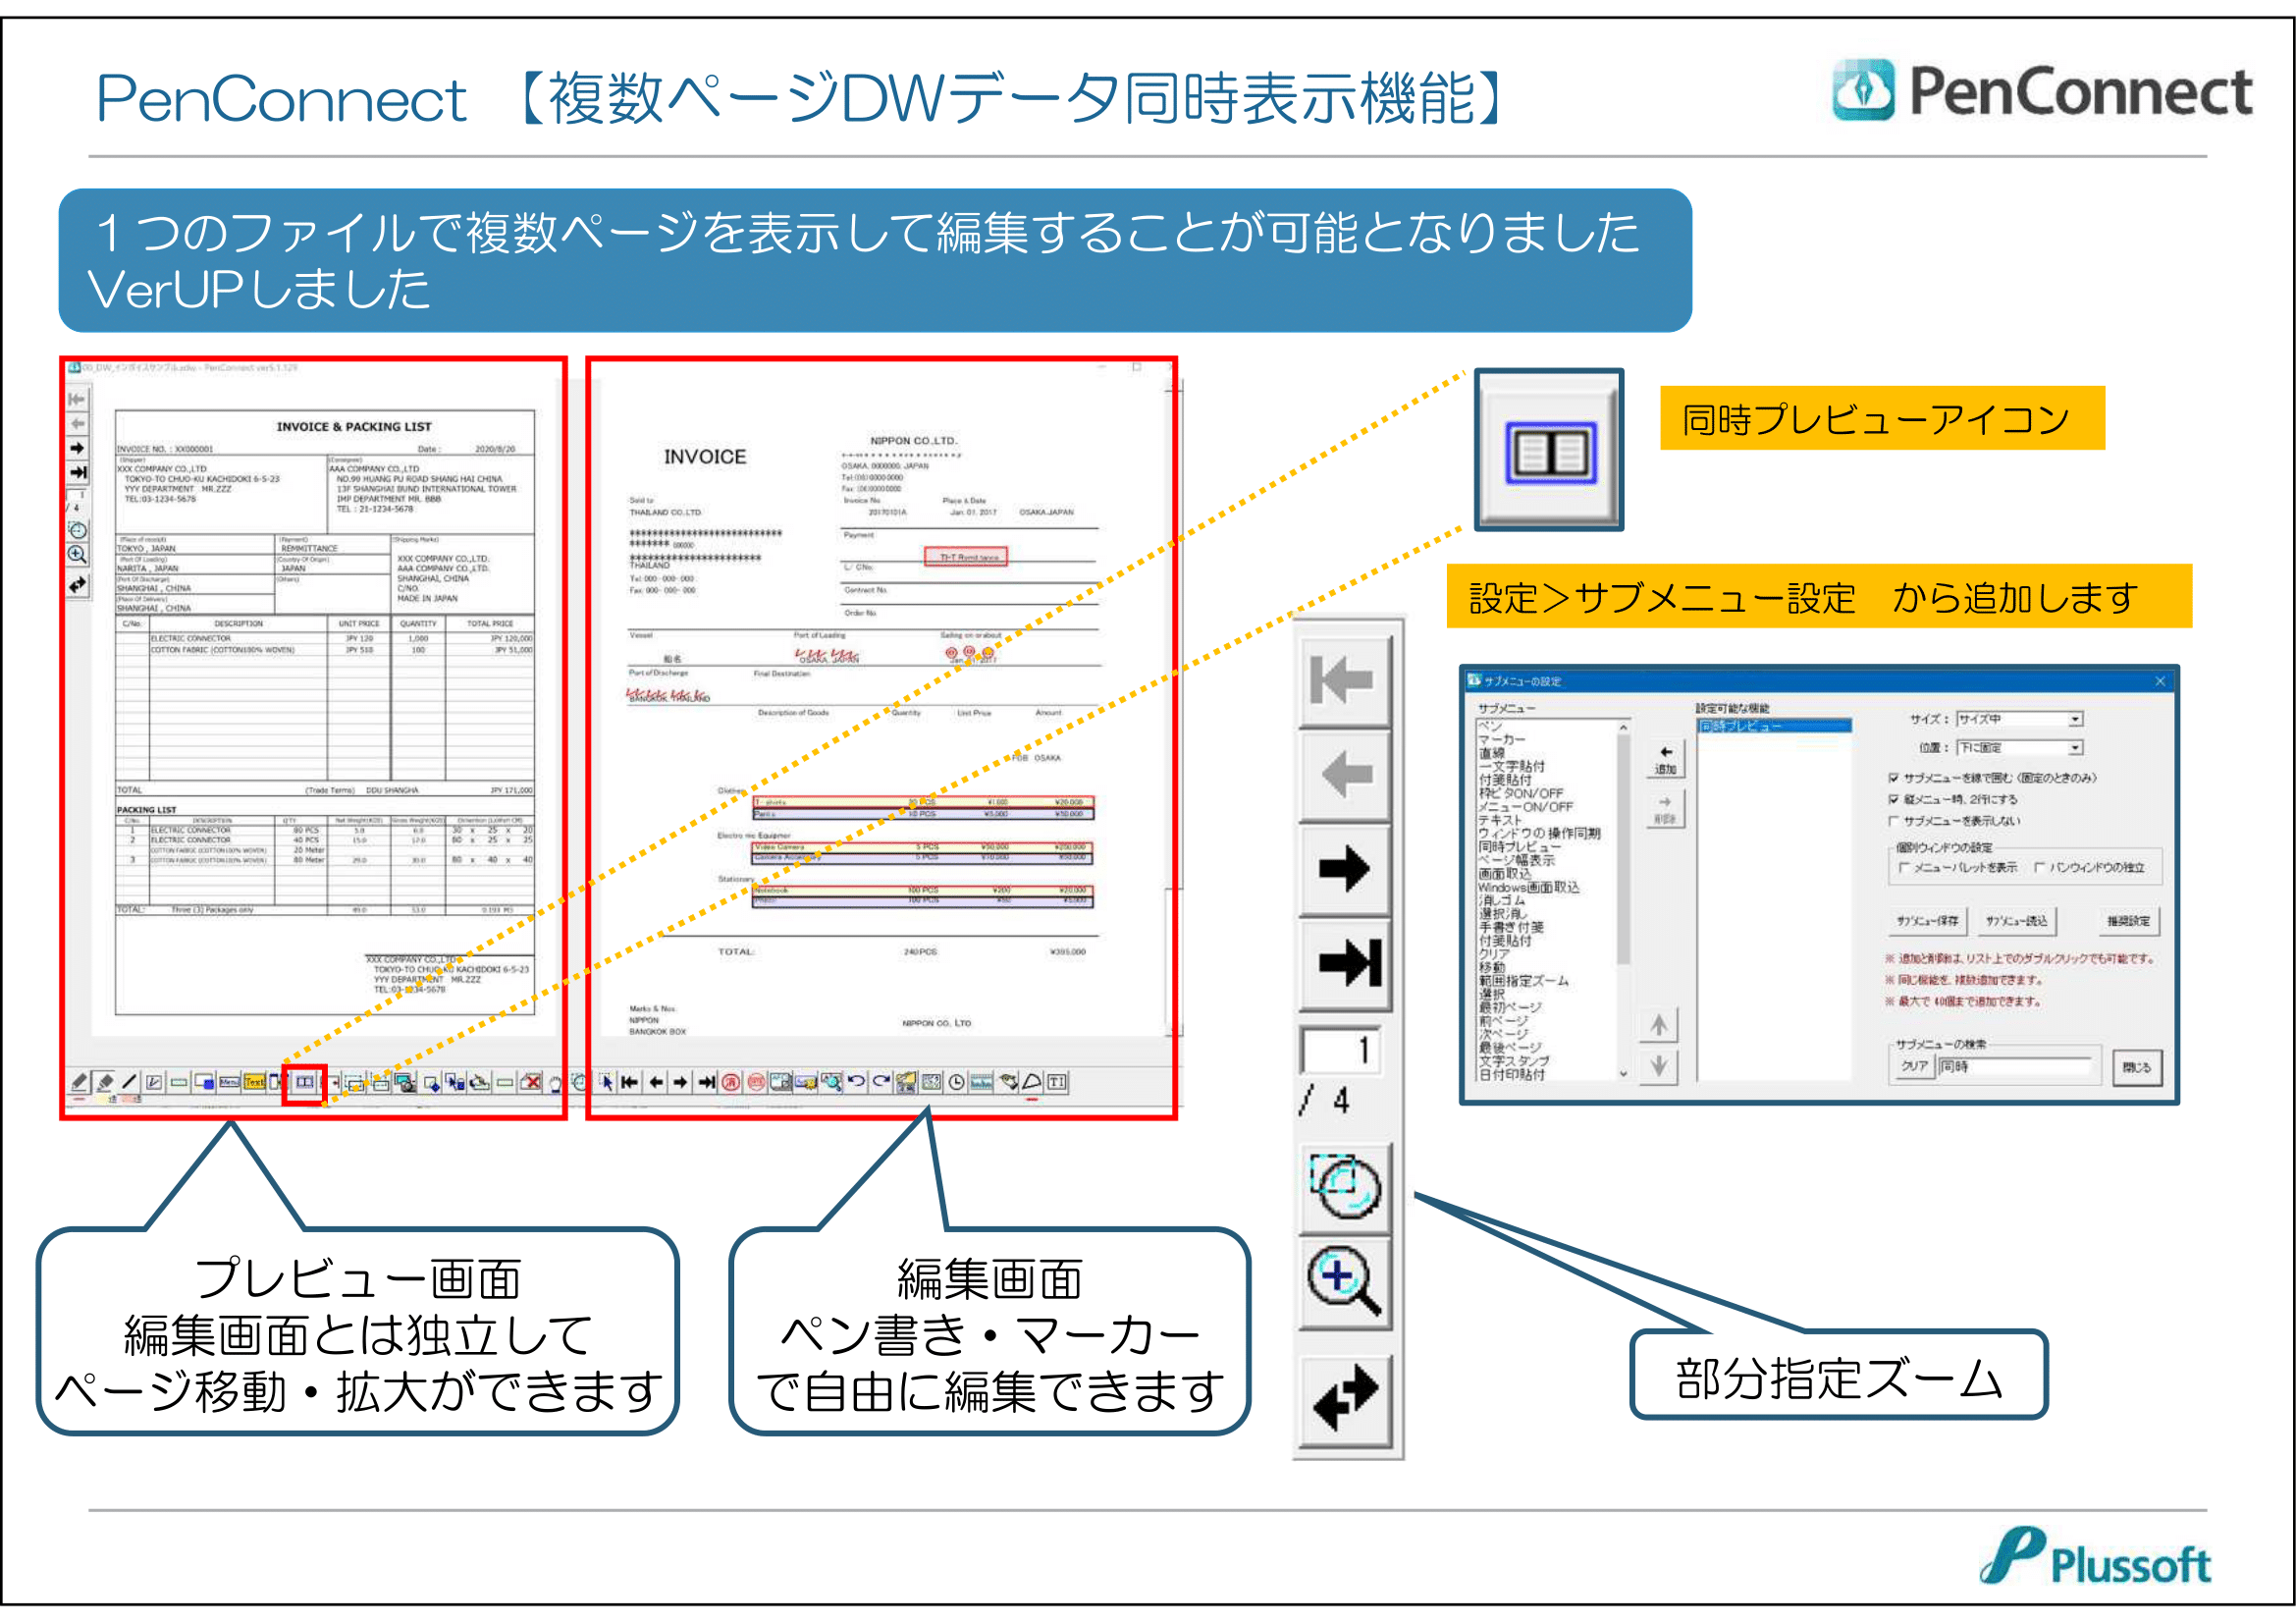Click the 閉じる button
2296x1623 pixels.
2139,1068
